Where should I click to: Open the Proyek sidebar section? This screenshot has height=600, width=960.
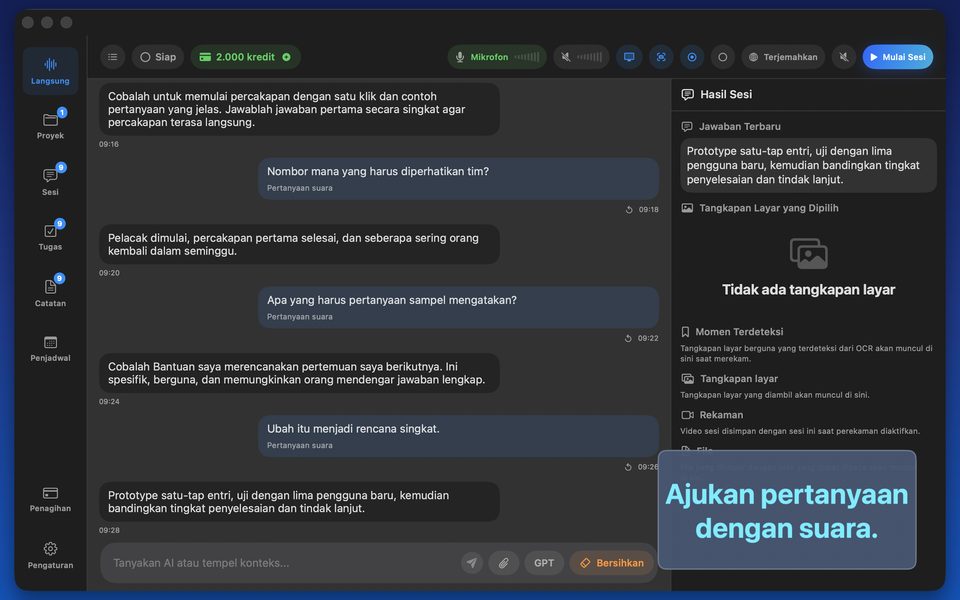click(50, 125)
